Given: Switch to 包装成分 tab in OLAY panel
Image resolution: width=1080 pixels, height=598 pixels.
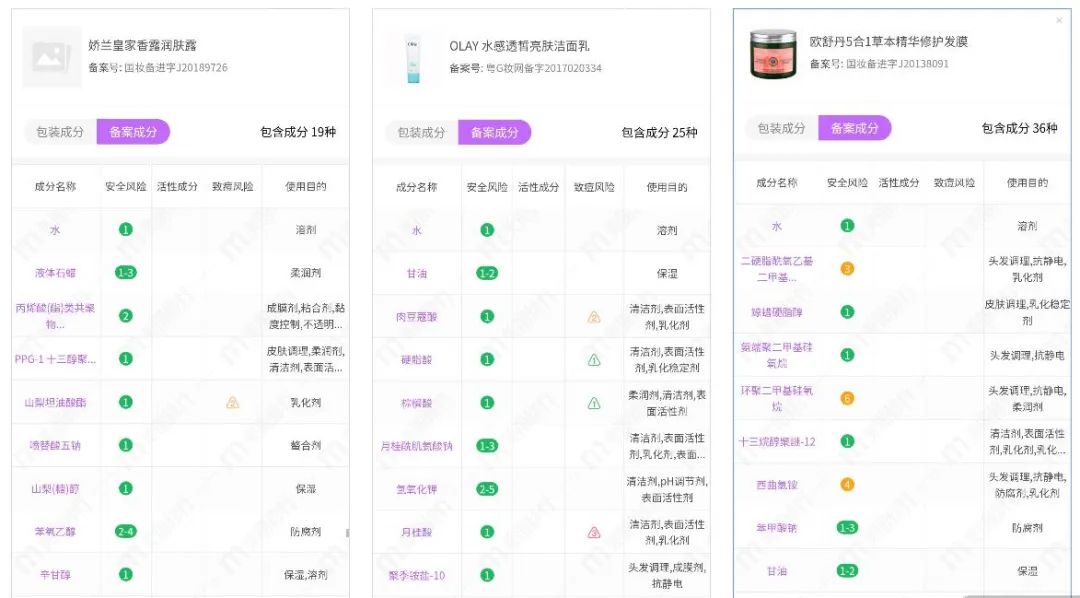Looking at the screenshot, I should click(422, 132).
